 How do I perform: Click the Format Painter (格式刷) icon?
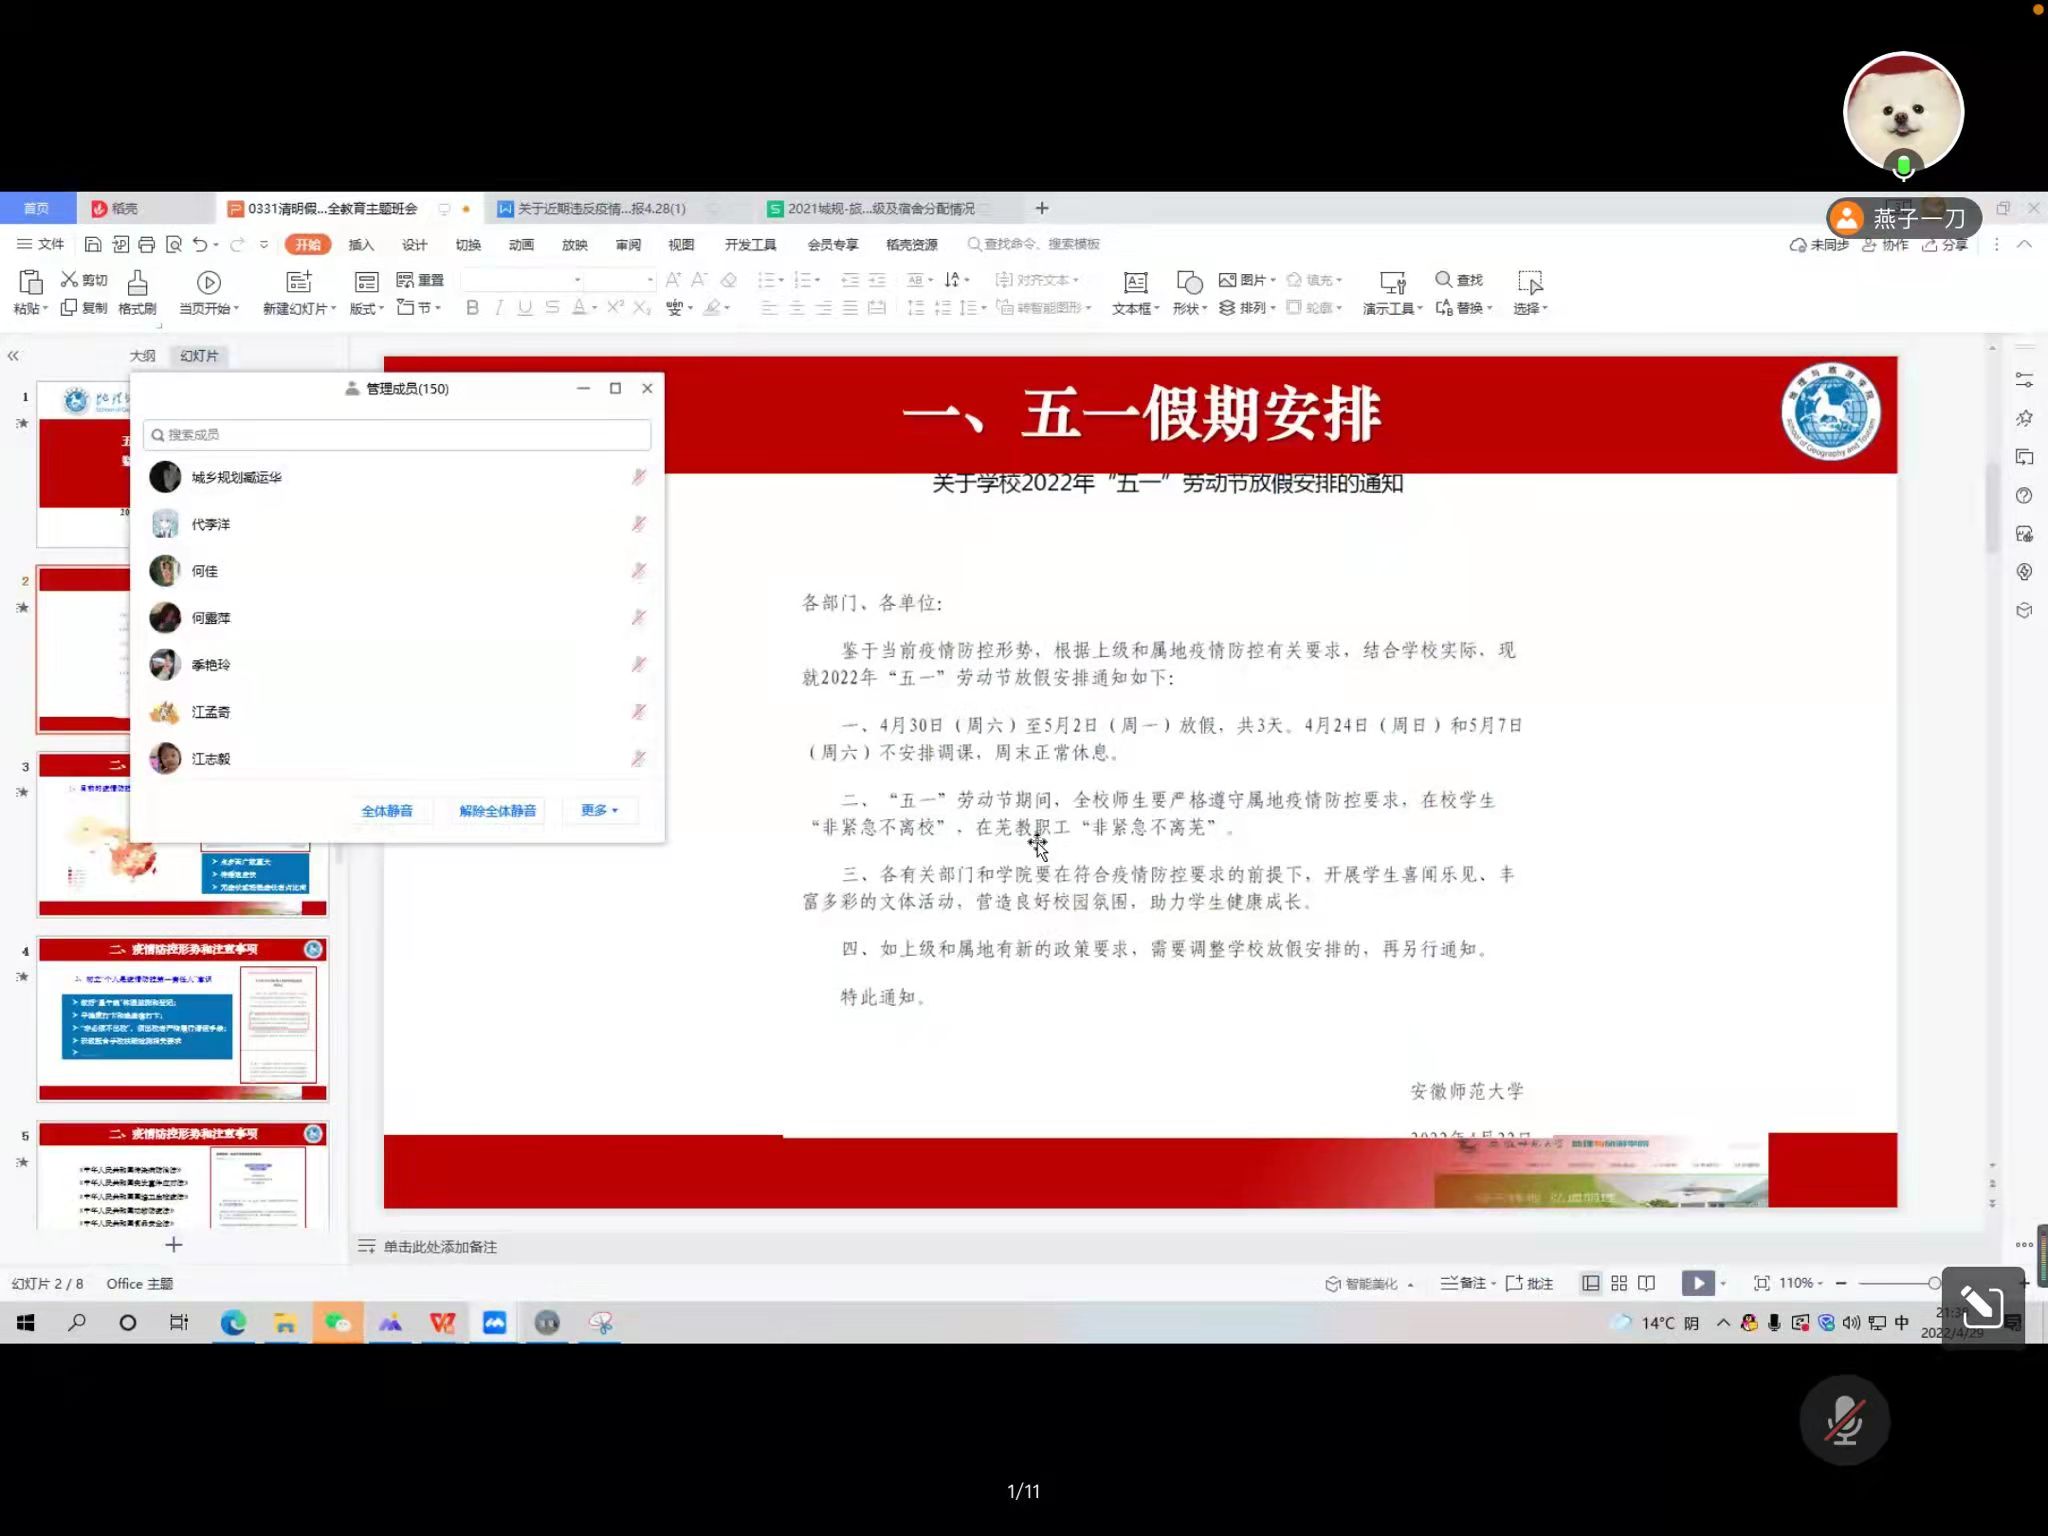coord(137,283)
